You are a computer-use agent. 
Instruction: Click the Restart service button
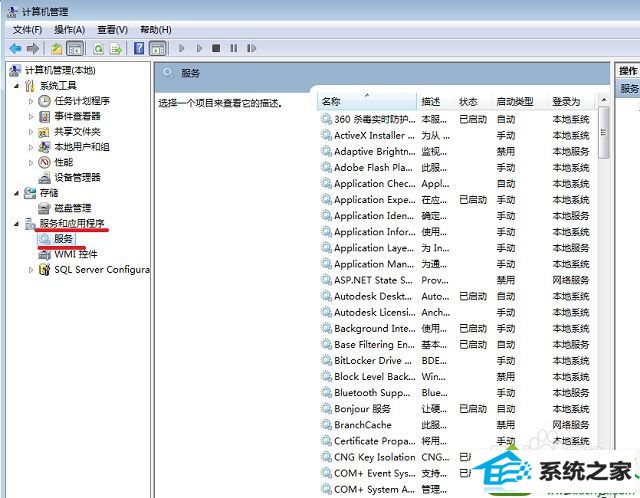[x=251, y=49]
